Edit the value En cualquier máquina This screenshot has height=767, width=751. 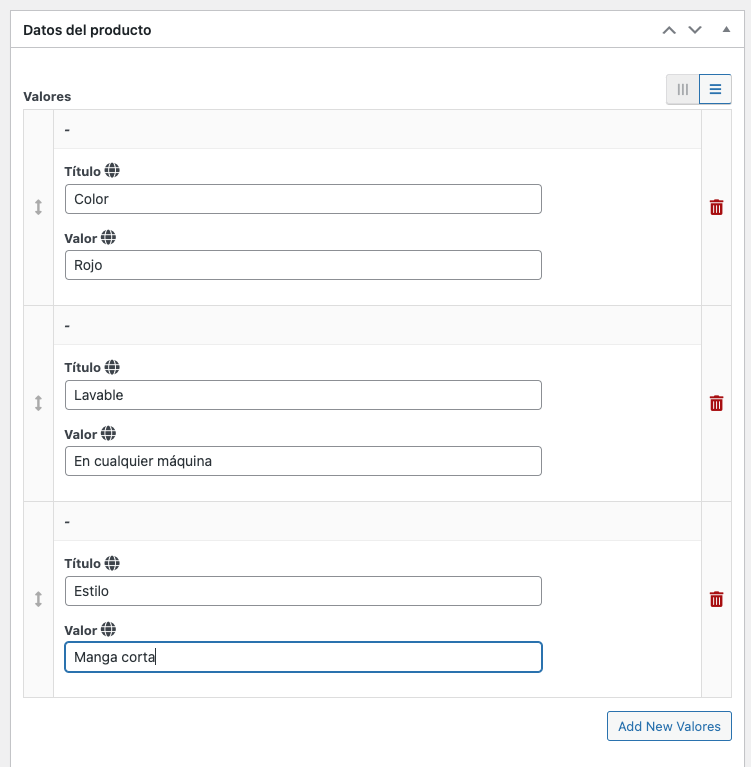coord(303,461)
